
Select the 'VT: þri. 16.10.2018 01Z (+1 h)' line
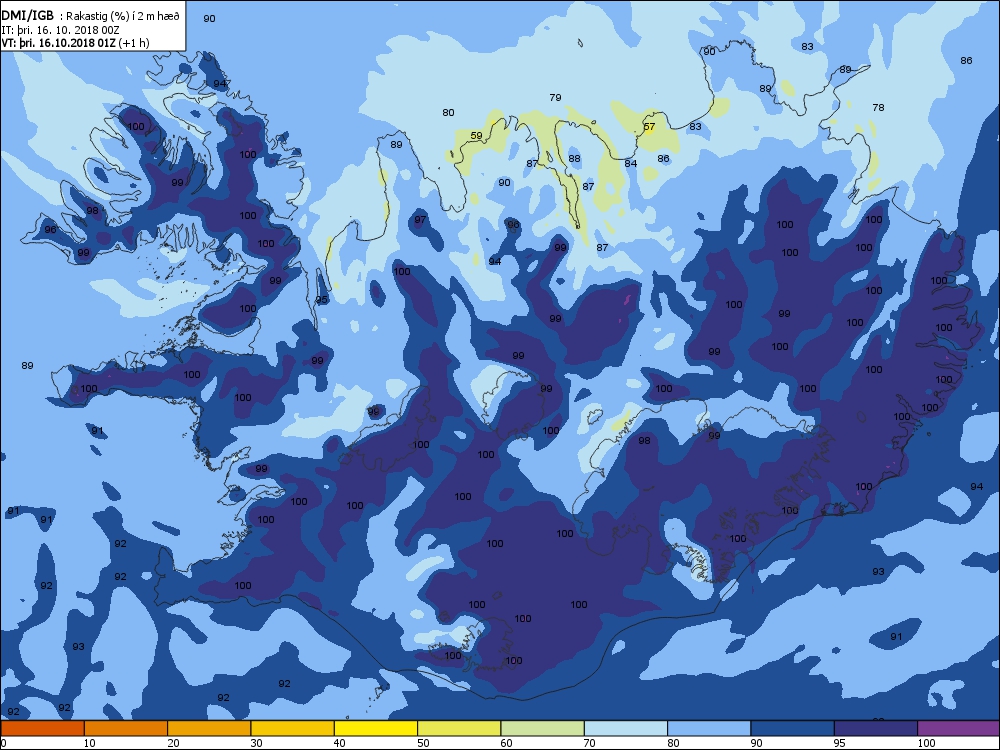click(75, 43)
